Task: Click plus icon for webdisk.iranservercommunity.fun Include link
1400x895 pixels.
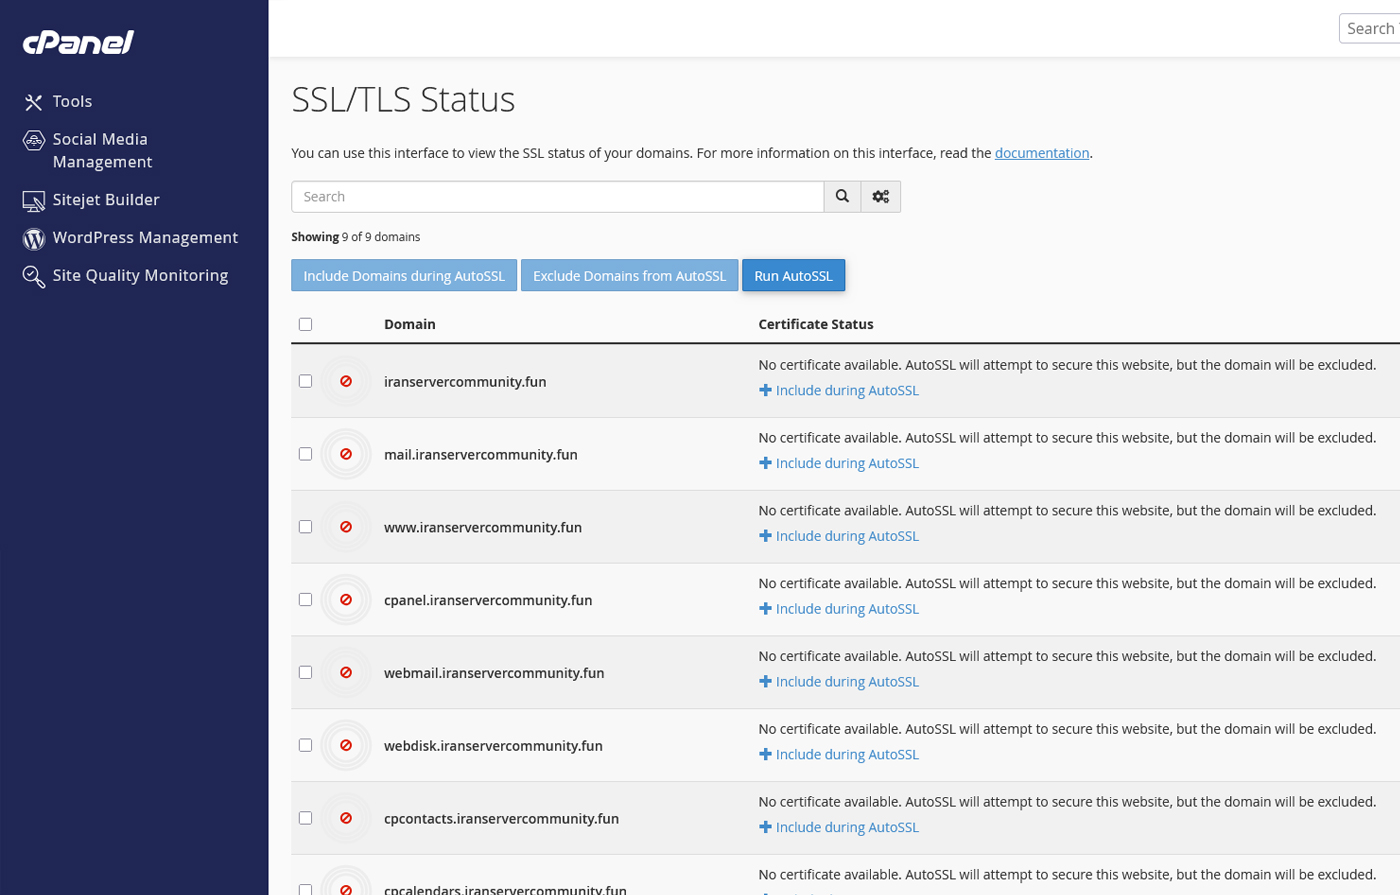Action: tap(765, 754)
